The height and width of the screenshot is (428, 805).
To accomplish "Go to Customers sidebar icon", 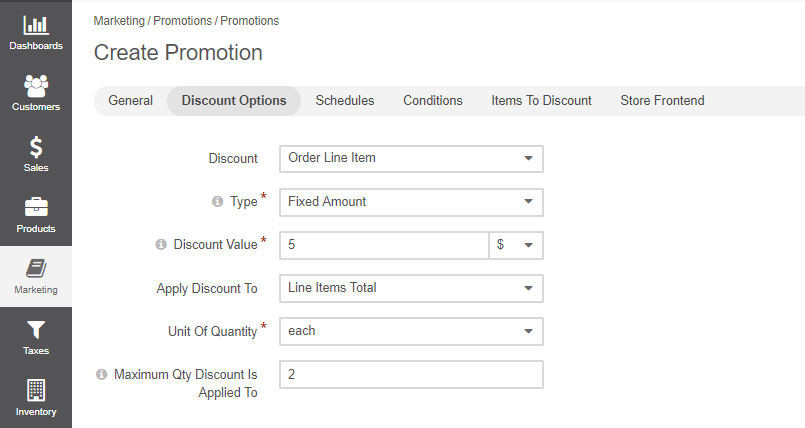I will click(36, 87).
